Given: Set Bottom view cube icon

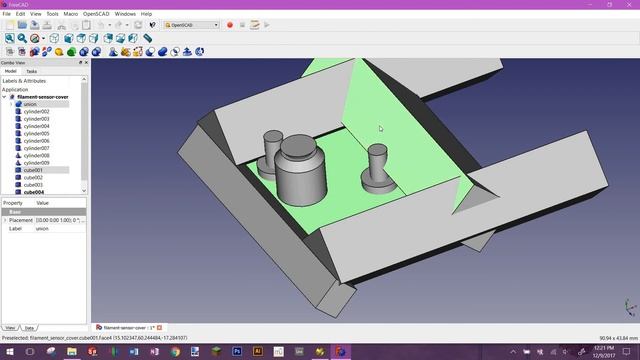Looking at the screenshot, I should (120, 38).
